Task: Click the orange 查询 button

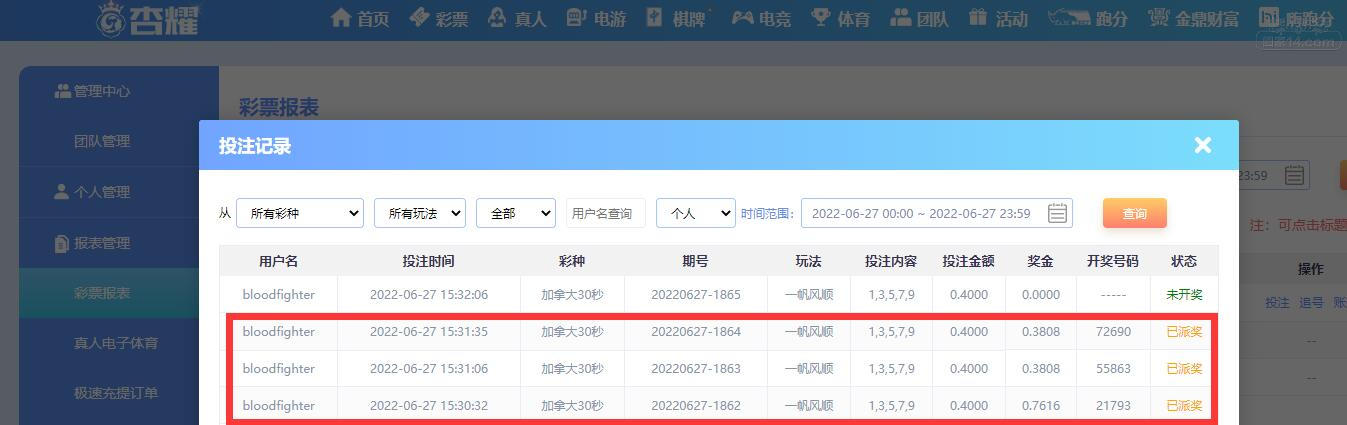Action: pos(1134,213)
